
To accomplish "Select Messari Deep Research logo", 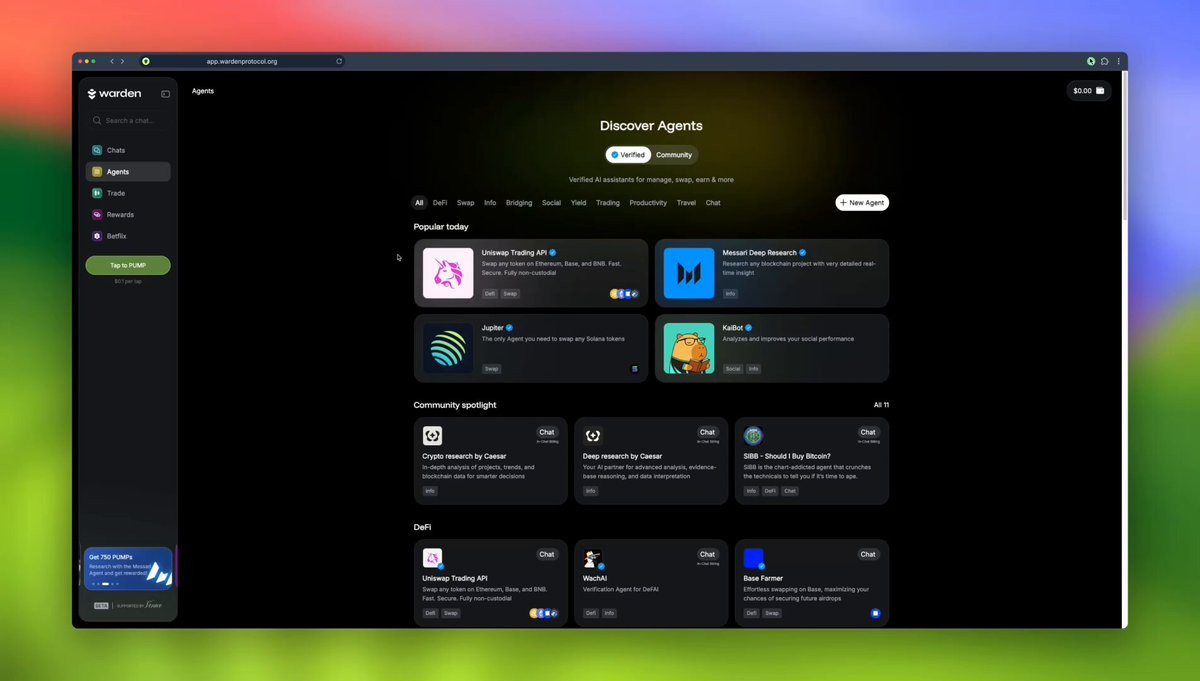I will click(689, 273).
